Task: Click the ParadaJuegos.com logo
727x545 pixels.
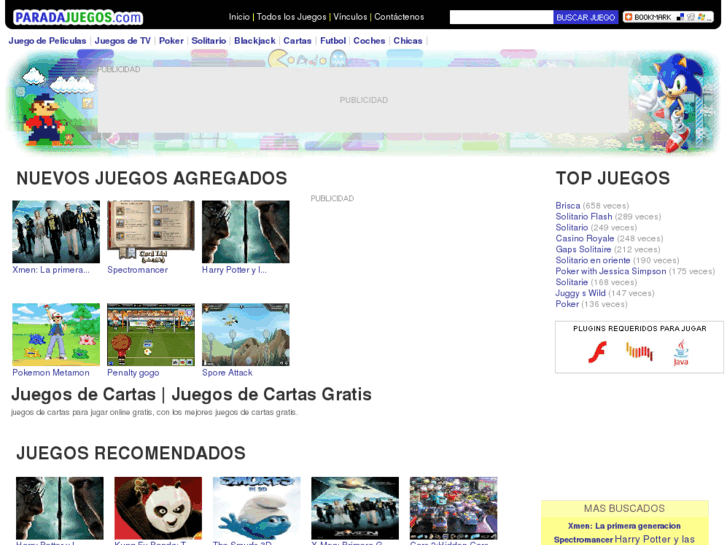Action: 78,18
